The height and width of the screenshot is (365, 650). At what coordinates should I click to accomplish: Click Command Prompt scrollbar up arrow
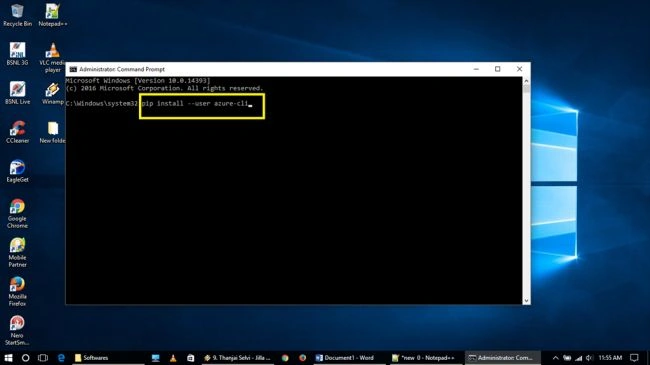tap(526, 81)
